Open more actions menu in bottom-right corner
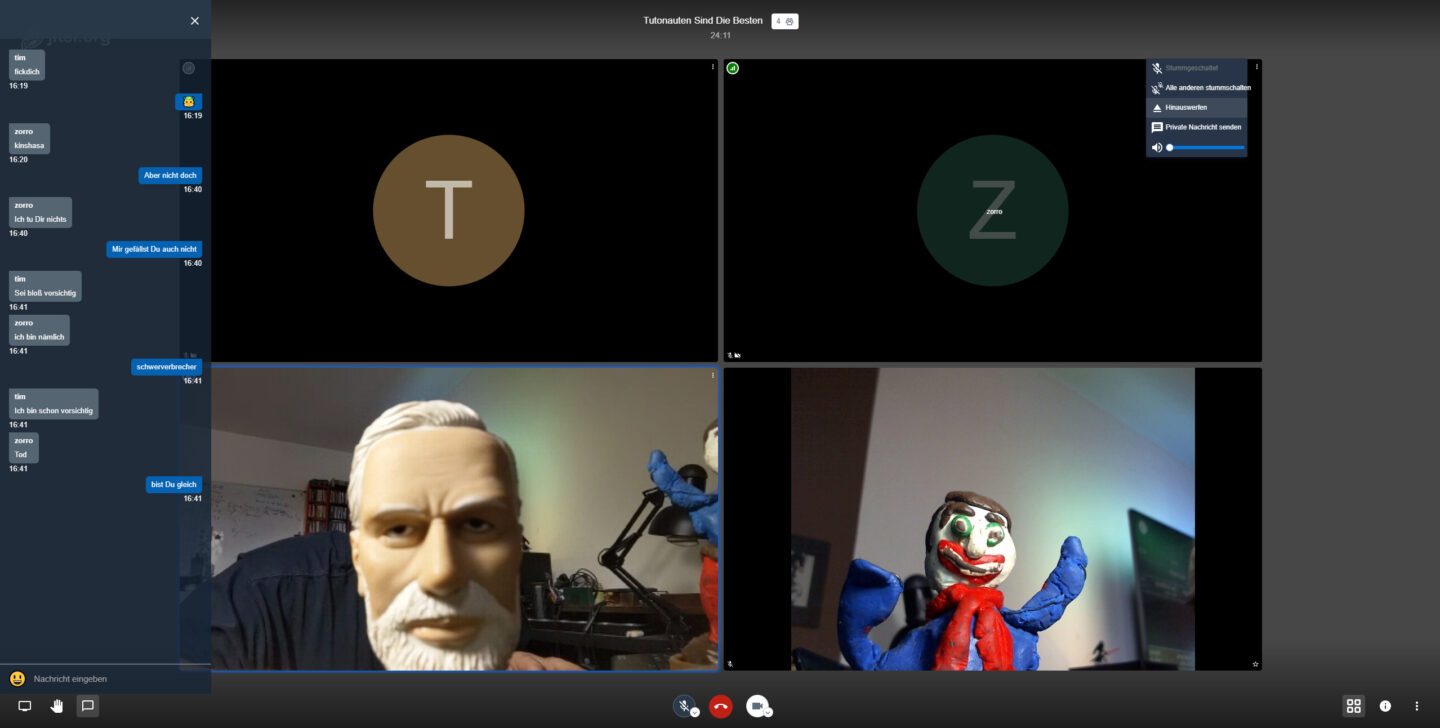The width and height of the screenshot is (1440, 728). tap(1416, 706)
